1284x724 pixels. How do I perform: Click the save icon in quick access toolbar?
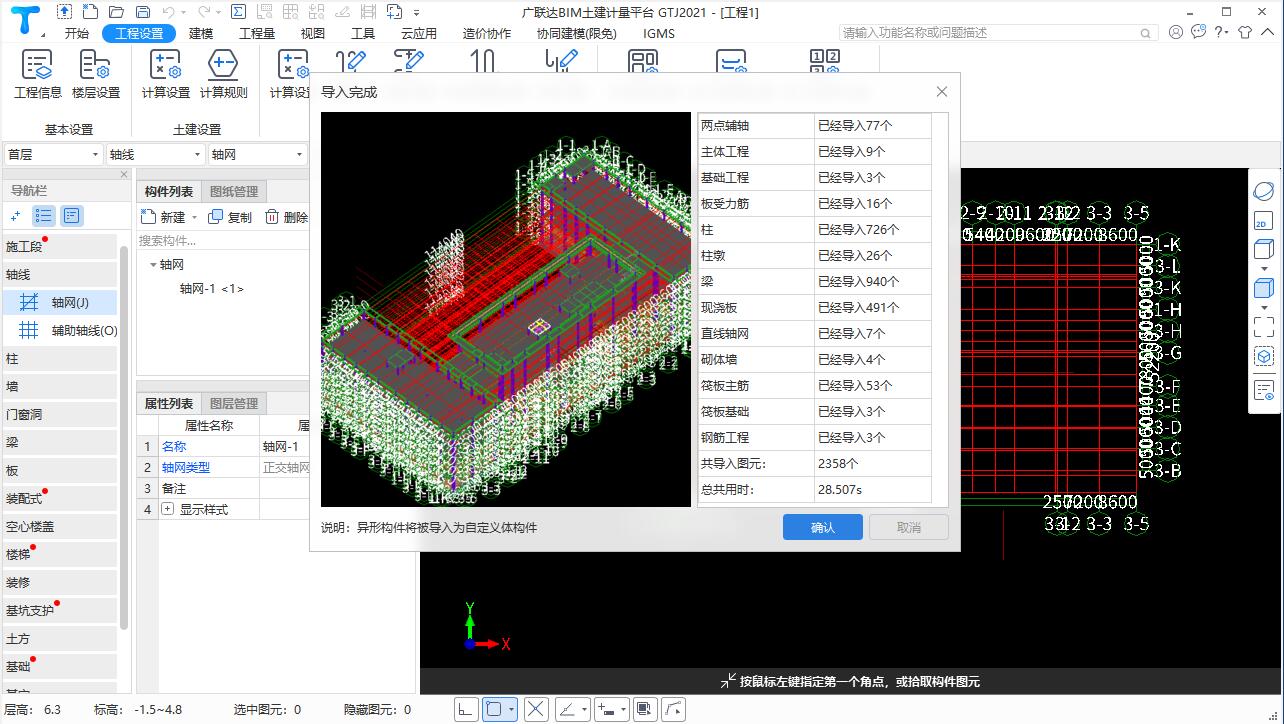tap(142, 12)
